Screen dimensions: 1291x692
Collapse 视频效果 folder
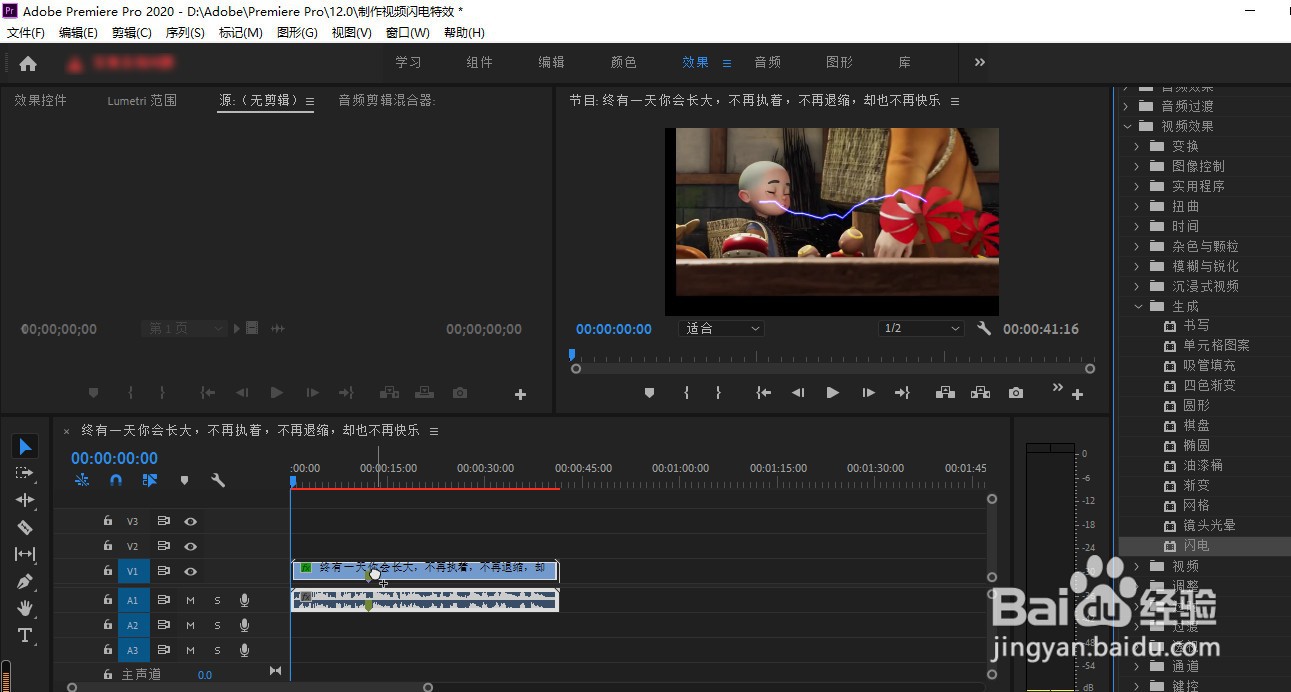click(x=1128, y=126)
